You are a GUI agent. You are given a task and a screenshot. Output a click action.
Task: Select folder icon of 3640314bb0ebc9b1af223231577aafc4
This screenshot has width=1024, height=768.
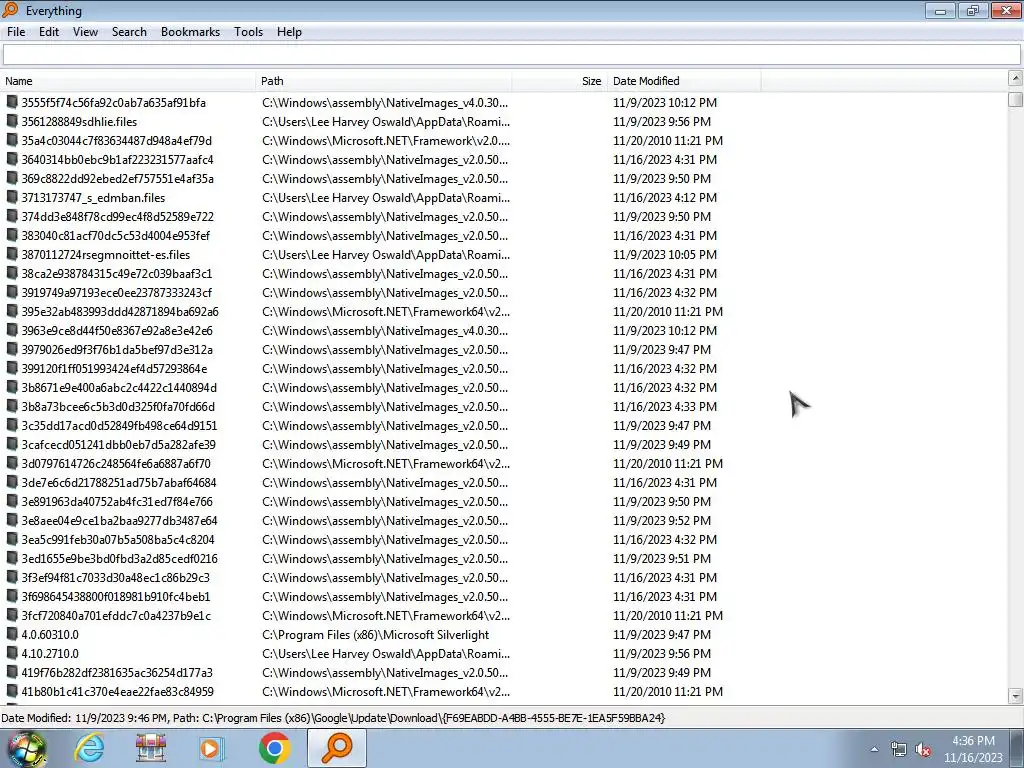(12, 159)
